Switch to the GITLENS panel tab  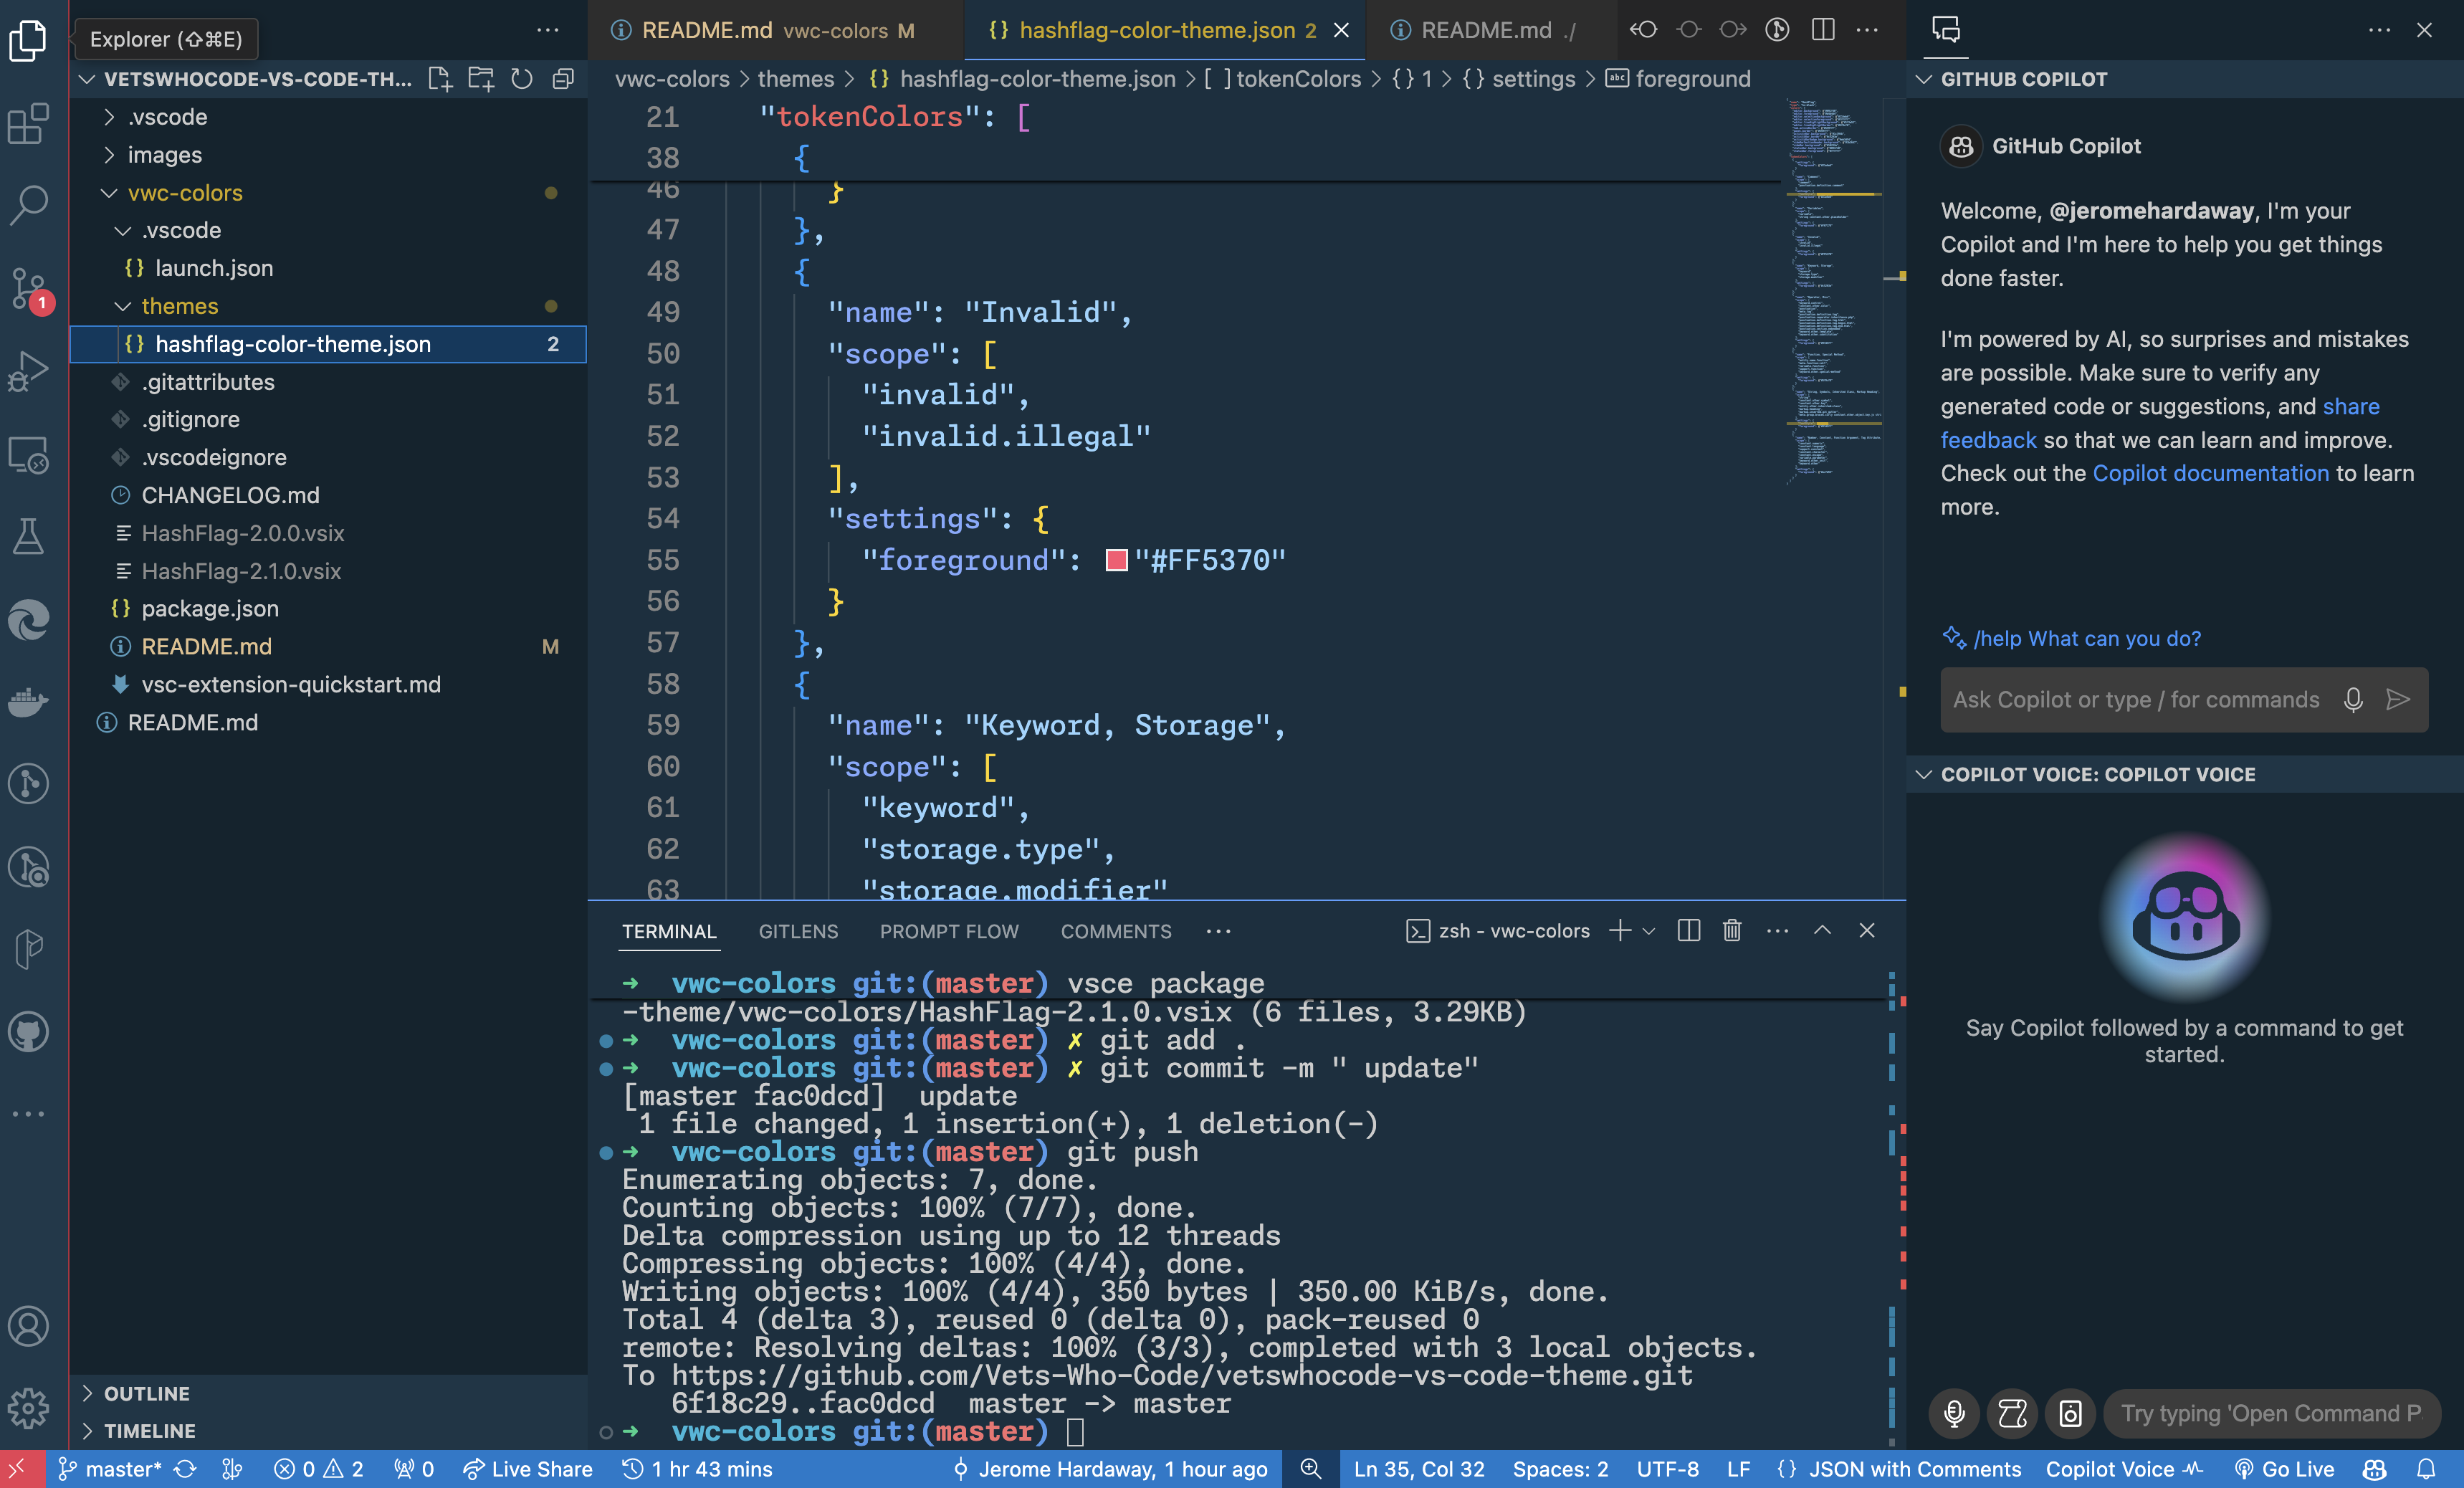(797, 931)
